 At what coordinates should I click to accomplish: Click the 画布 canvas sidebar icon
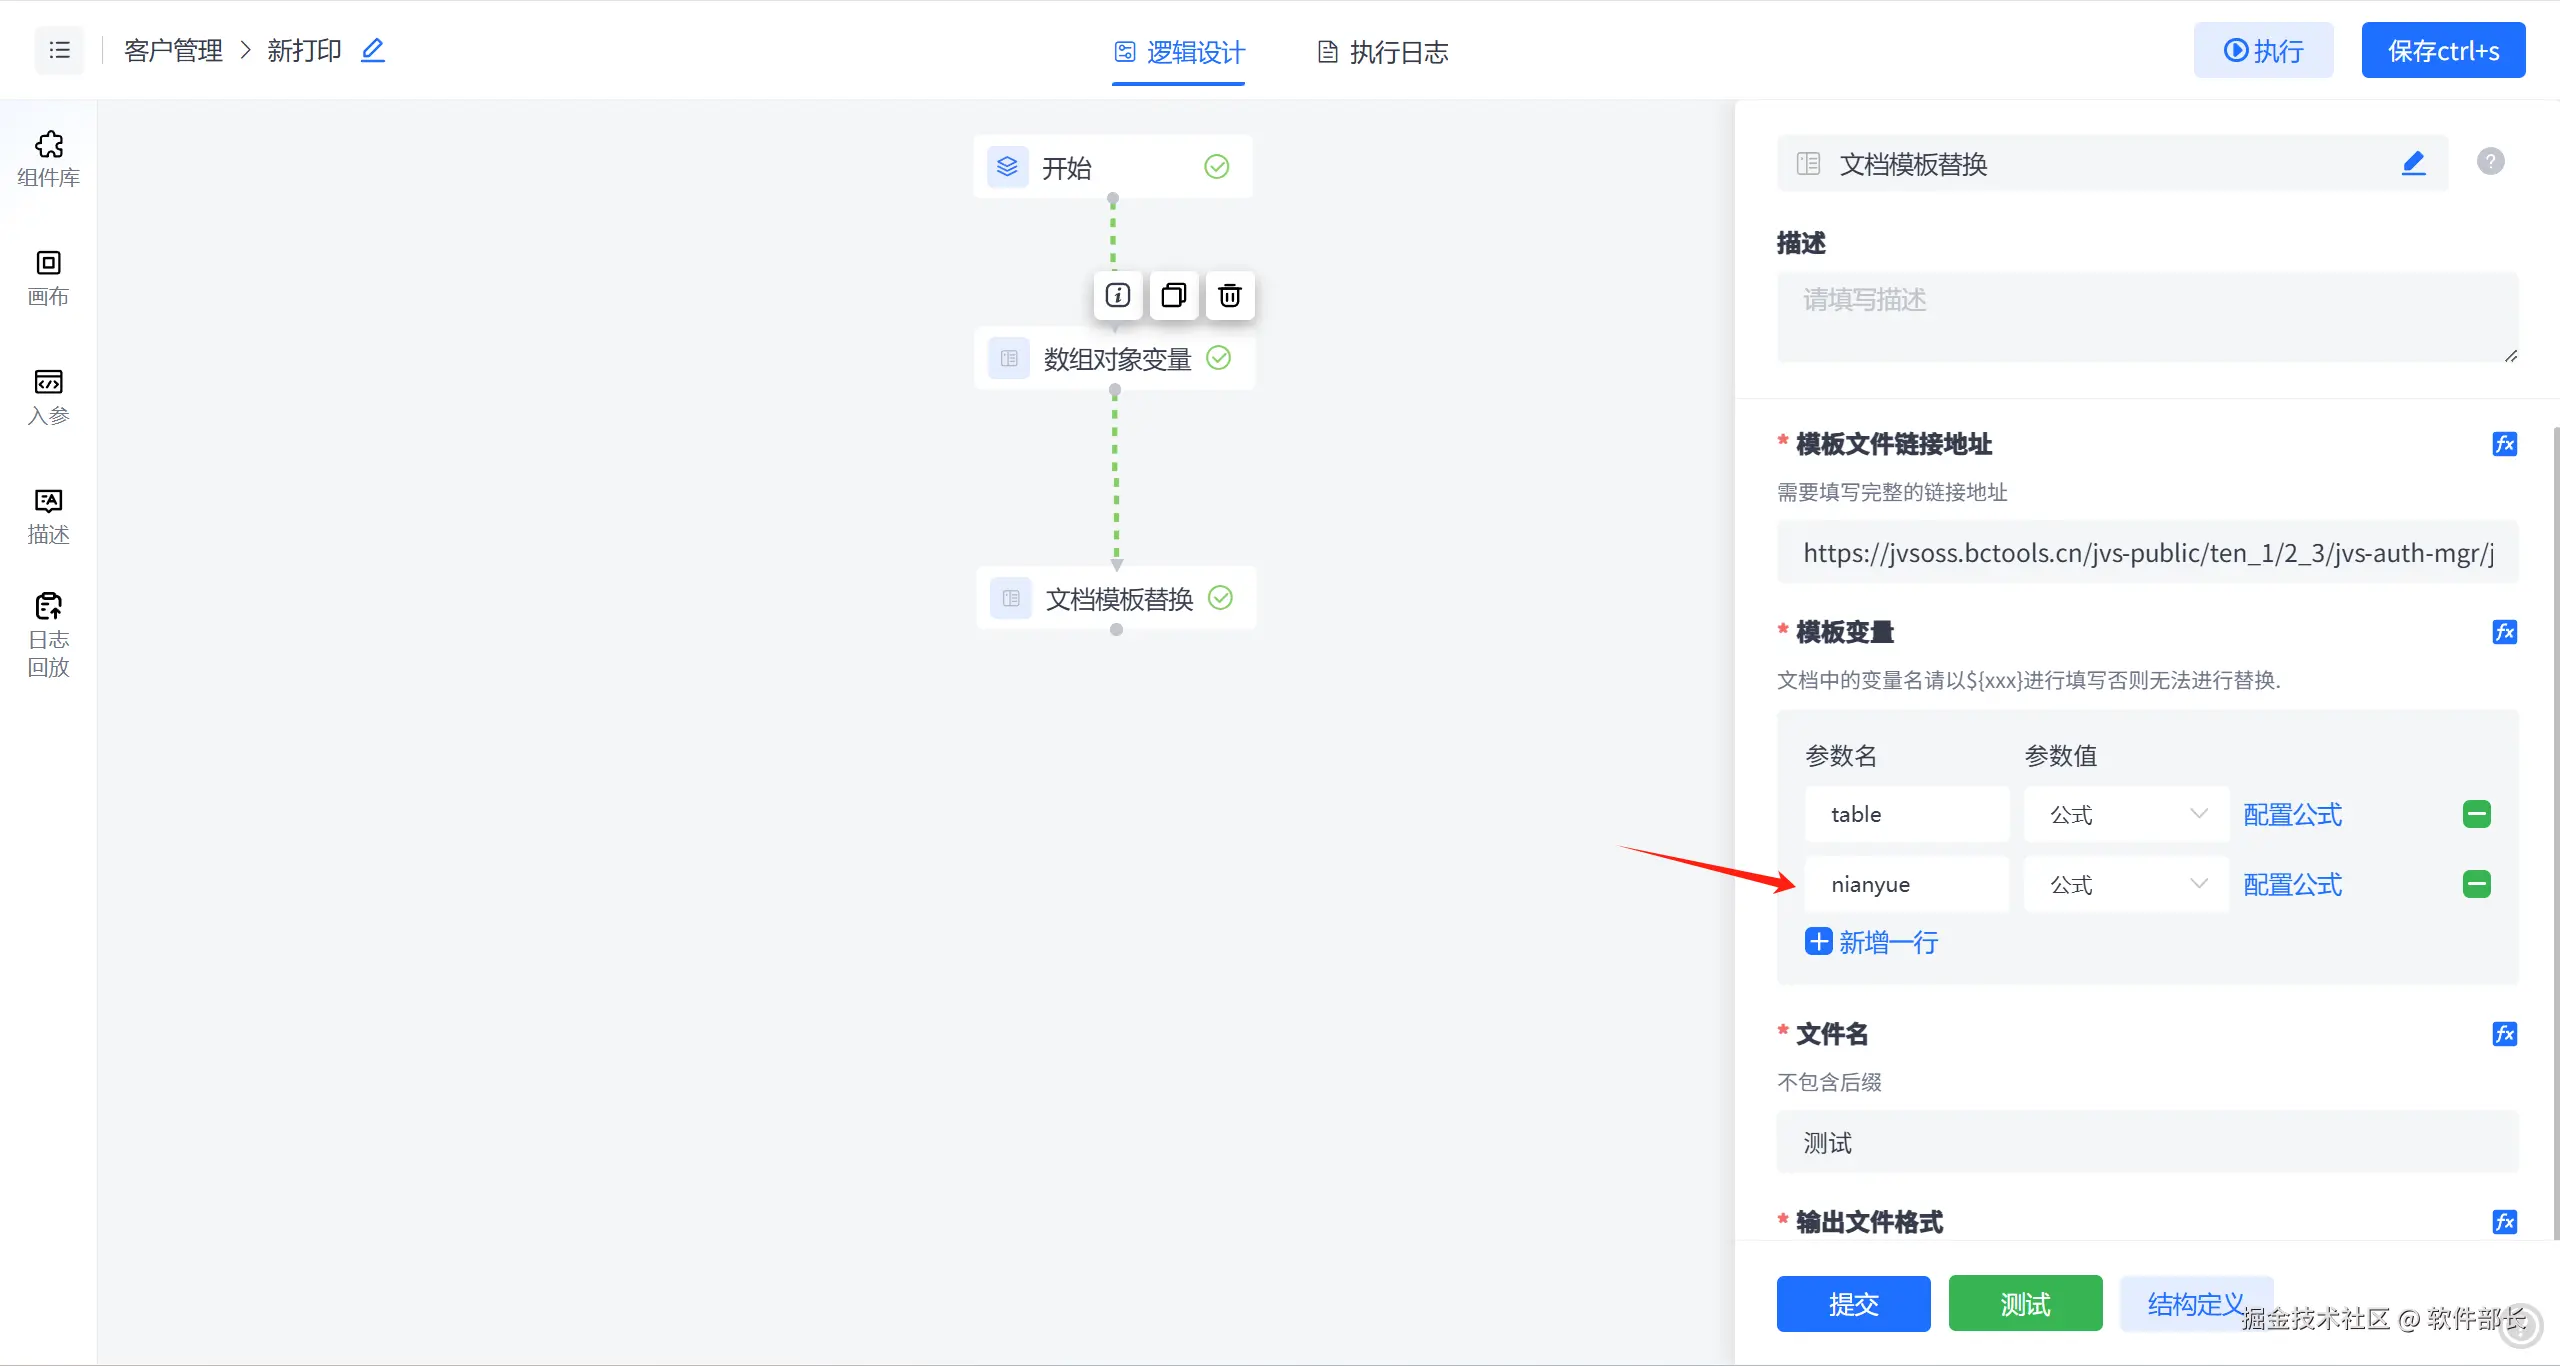pos(48,277)
